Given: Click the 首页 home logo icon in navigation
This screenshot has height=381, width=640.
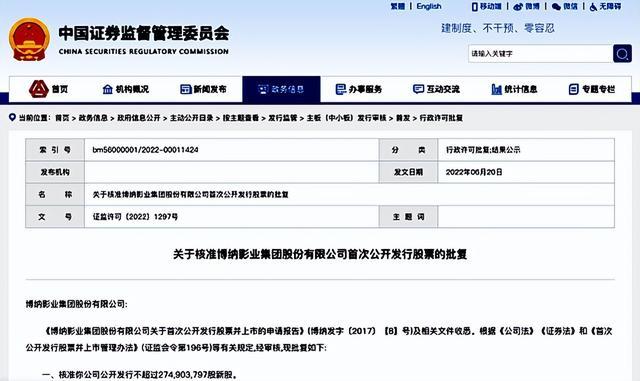Looking at the screenshot, I should coord(39,89).
